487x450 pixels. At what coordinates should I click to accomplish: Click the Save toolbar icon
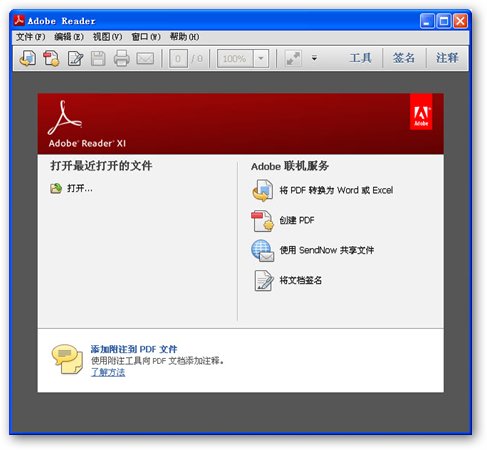pos(98,59)
